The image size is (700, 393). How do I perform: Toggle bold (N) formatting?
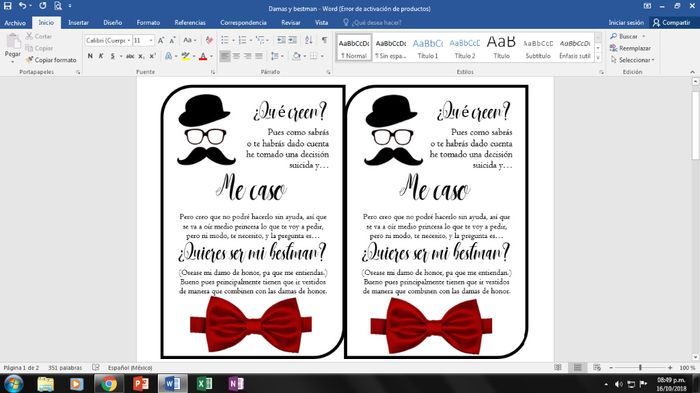[90, 56]
